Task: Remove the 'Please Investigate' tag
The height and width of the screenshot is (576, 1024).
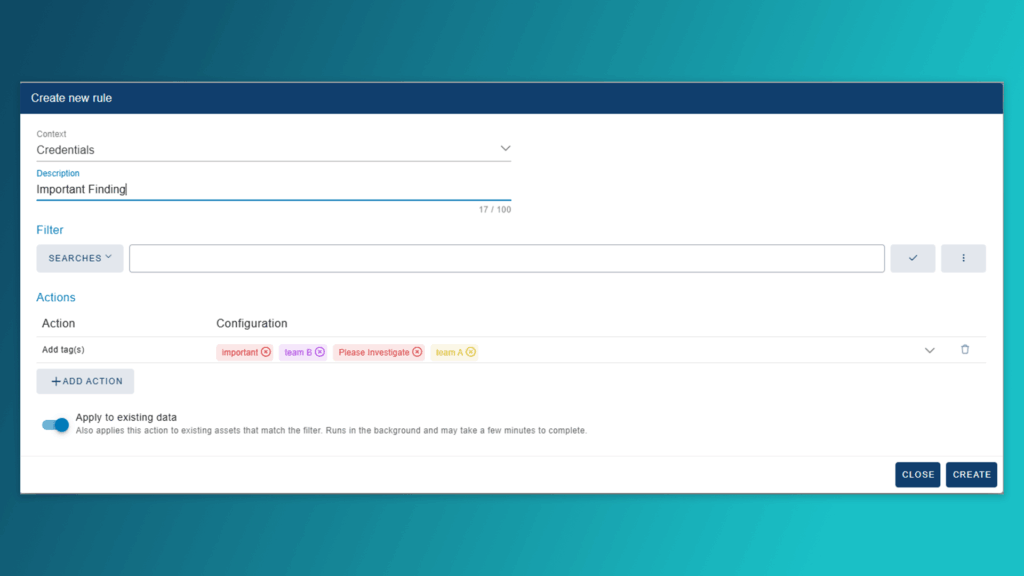Action: pos(417,352)
